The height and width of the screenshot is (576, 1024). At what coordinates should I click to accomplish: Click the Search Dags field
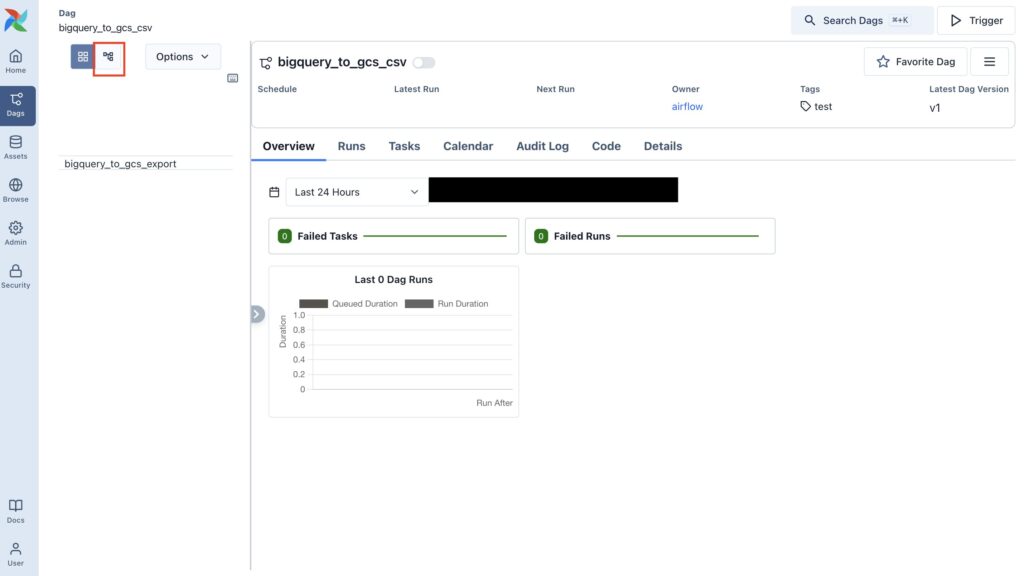(861, 20)
